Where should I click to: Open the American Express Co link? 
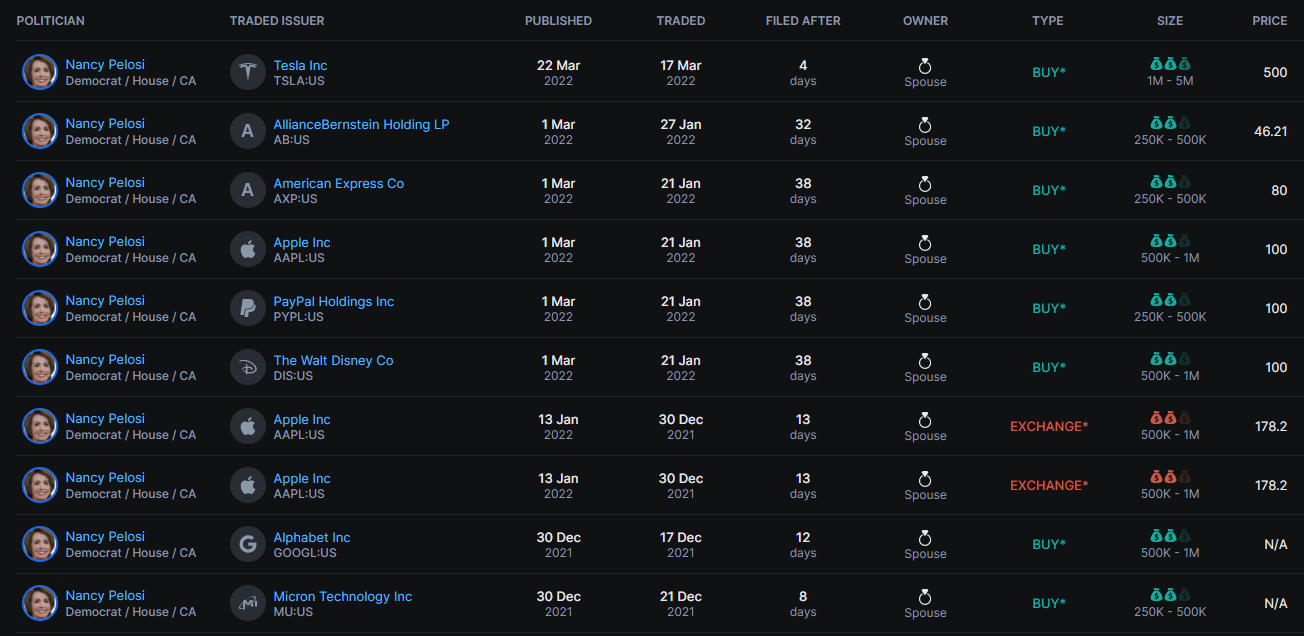[x=339, y=183]
